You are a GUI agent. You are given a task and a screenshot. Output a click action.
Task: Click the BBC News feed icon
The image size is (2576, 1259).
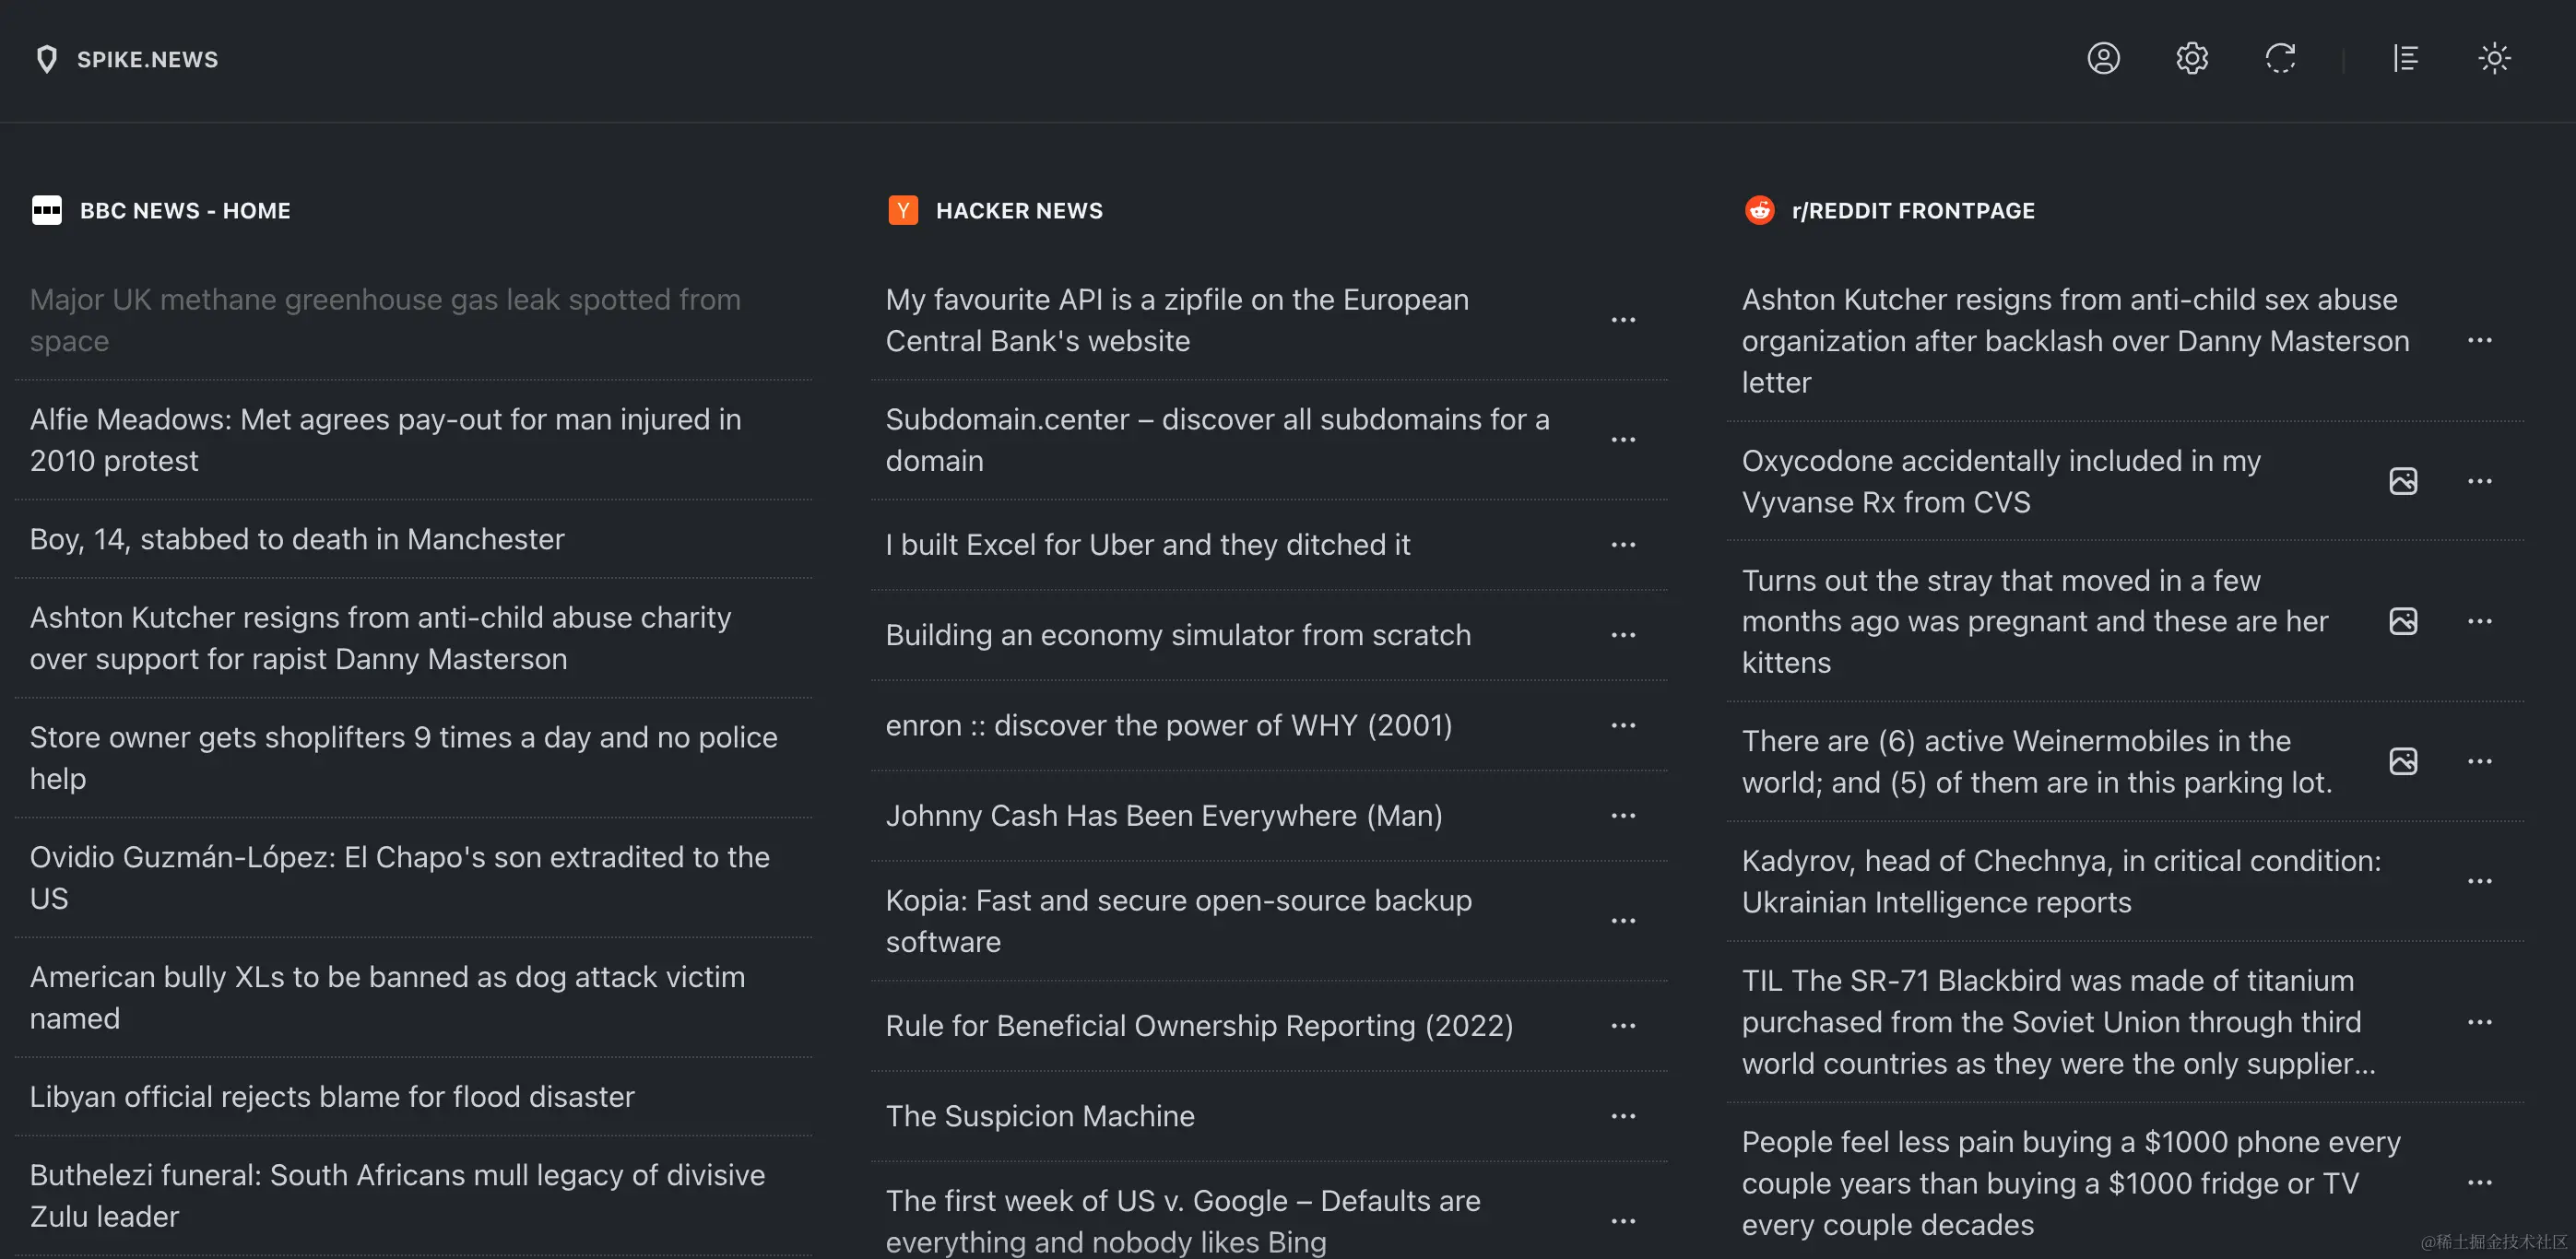tap(46, 210)
